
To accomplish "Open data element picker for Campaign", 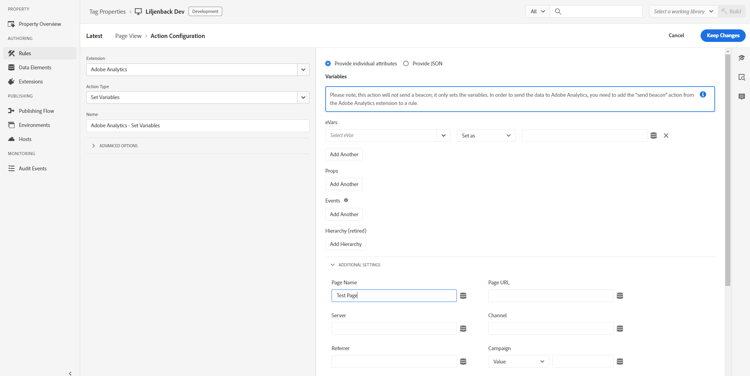I will point(620,362).
